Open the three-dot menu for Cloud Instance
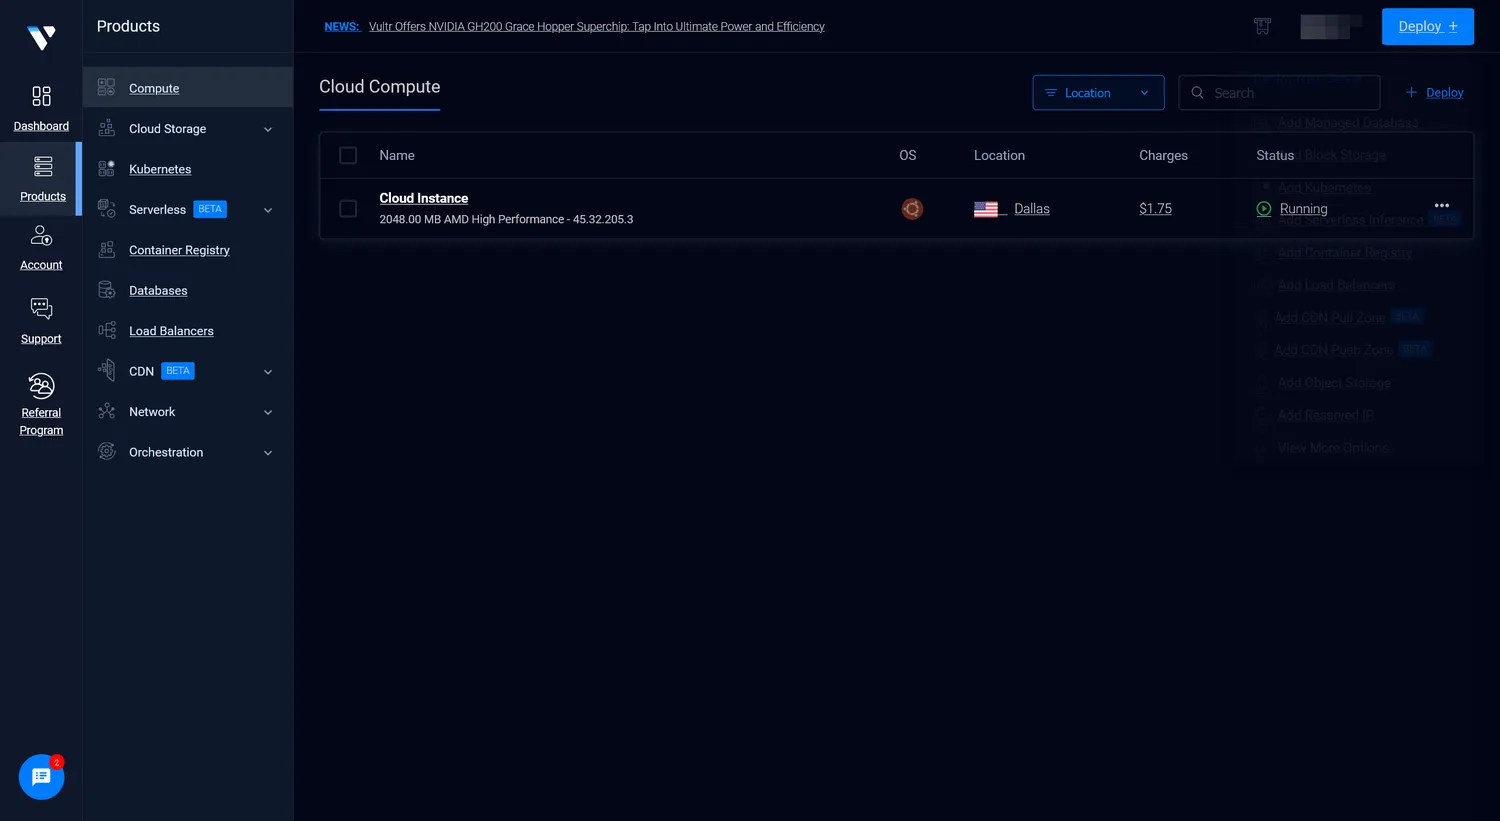The image size is (1500, 821). pyautogui.click(x=1441, y=205)
